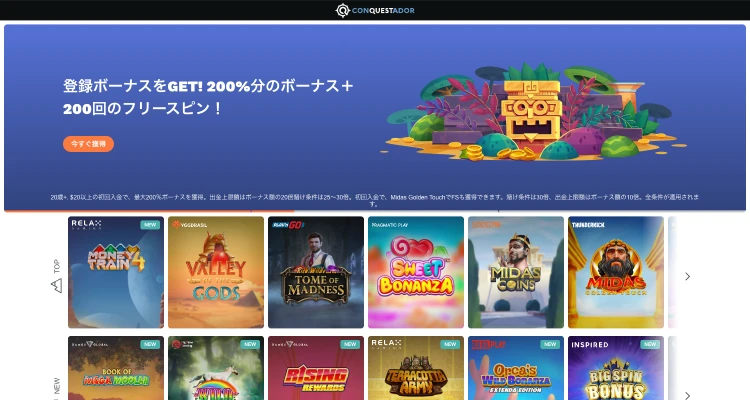Click NEW badge on Big Spin Bonus

650,344
